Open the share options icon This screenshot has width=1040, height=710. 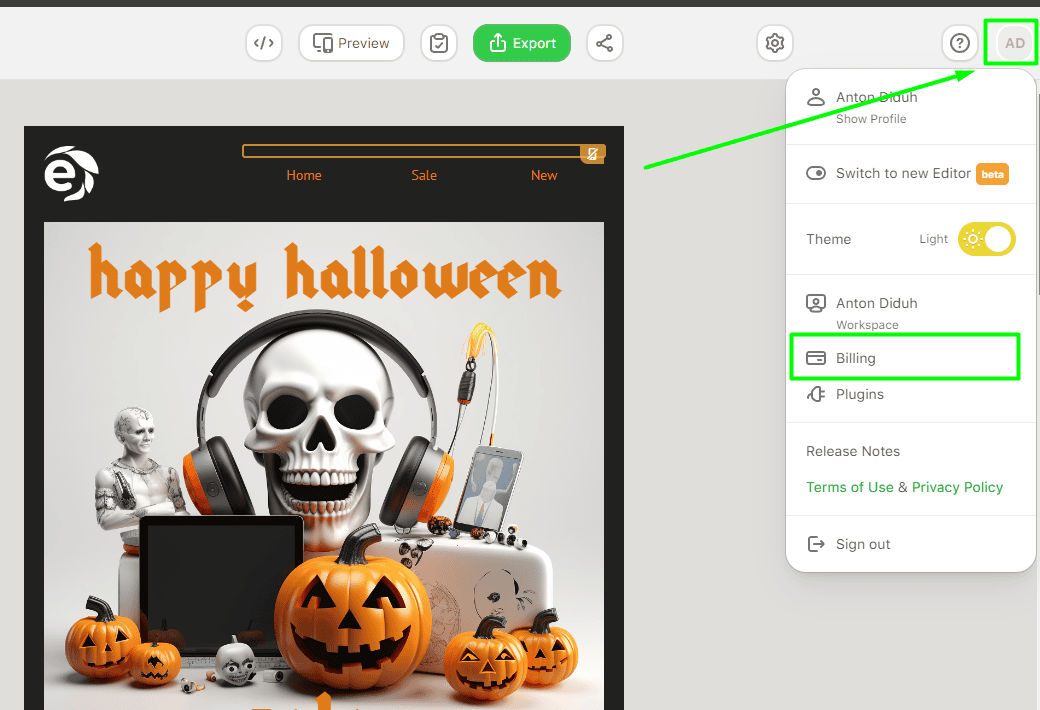click(x=604, y=43)
